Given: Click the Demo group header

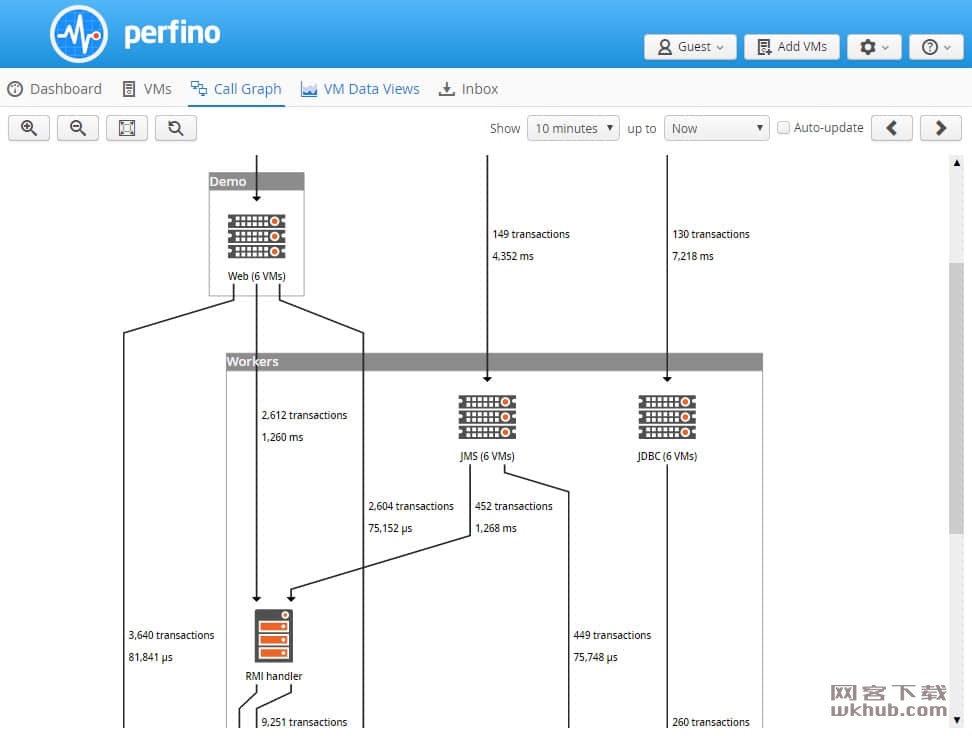Looking at the screenshot, I should tap(257, 181).
